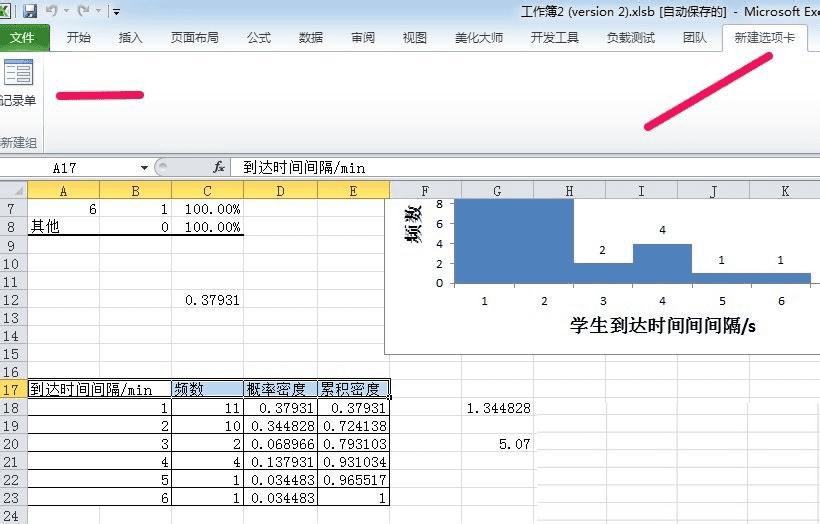This screenshot has height=524, width=820.
Task: Click cell with frequency 10
Action: pos(208,426)
